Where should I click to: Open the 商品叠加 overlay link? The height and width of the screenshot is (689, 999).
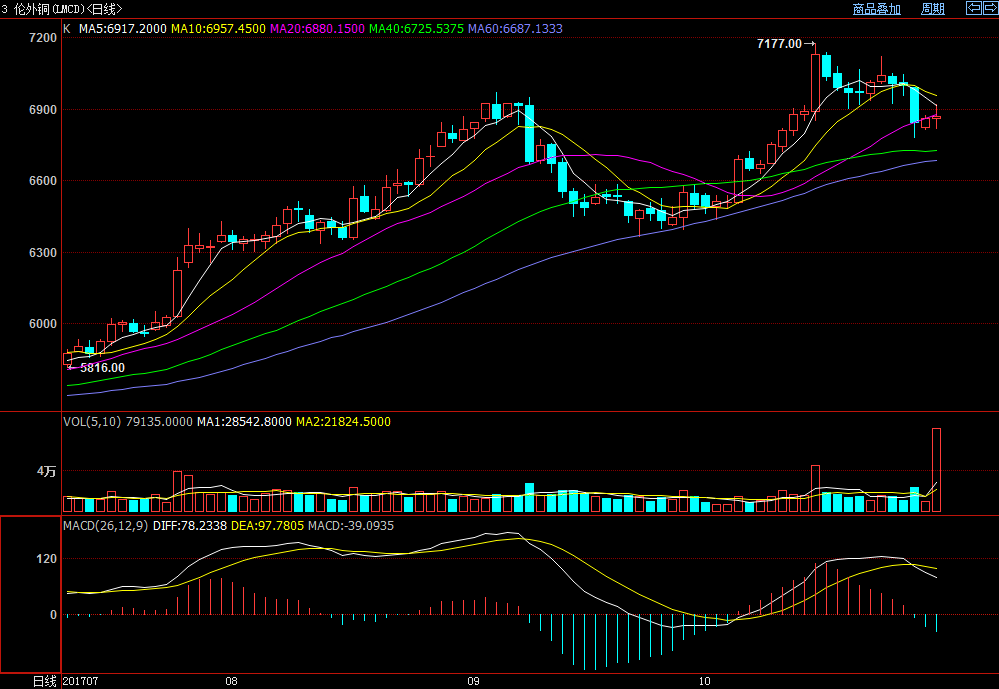coord(877,9)
